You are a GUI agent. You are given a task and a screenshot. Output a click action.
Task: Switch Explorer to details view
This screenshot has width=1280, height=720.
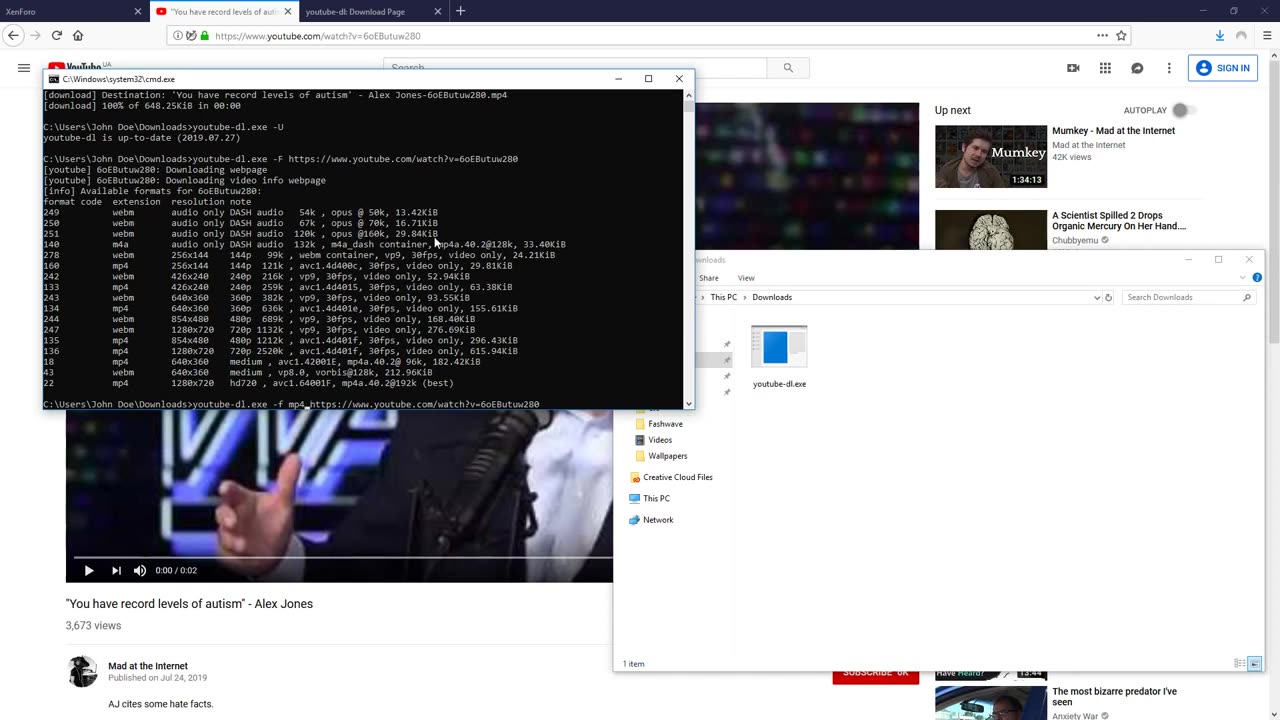(1240, 663)
